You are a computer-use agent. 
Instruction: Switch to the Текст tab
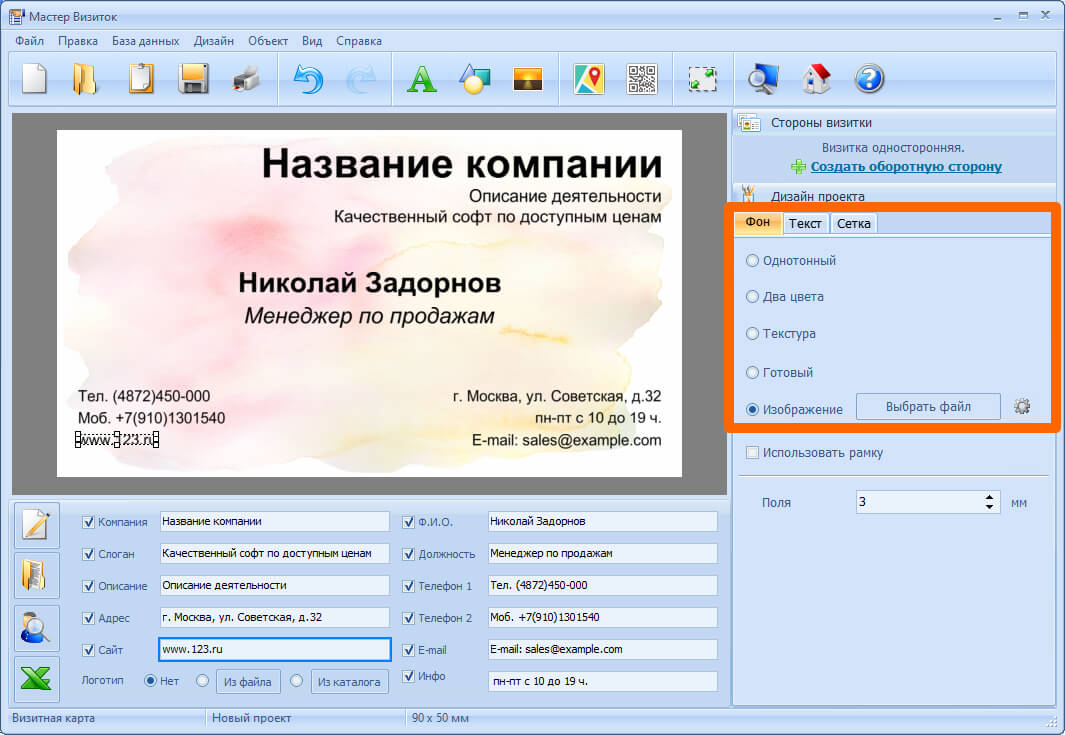point(805,223)
